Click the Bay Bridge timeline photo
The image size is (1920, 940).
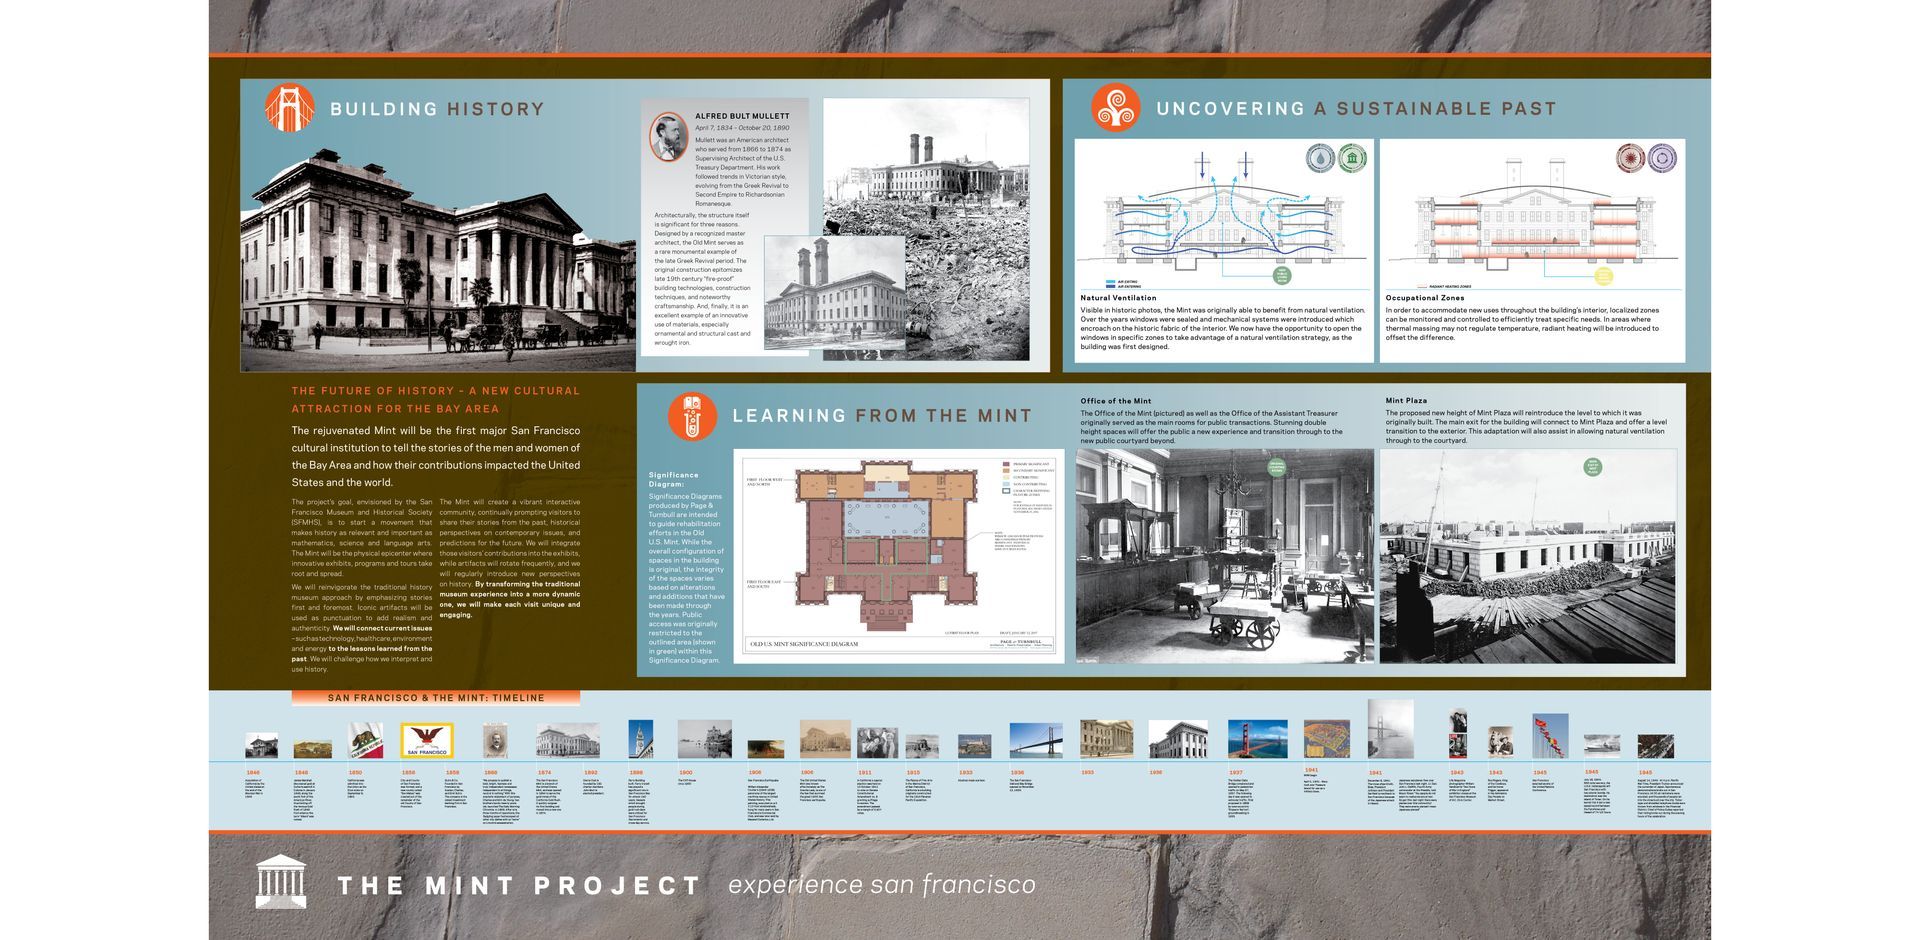click(1036, 741)
